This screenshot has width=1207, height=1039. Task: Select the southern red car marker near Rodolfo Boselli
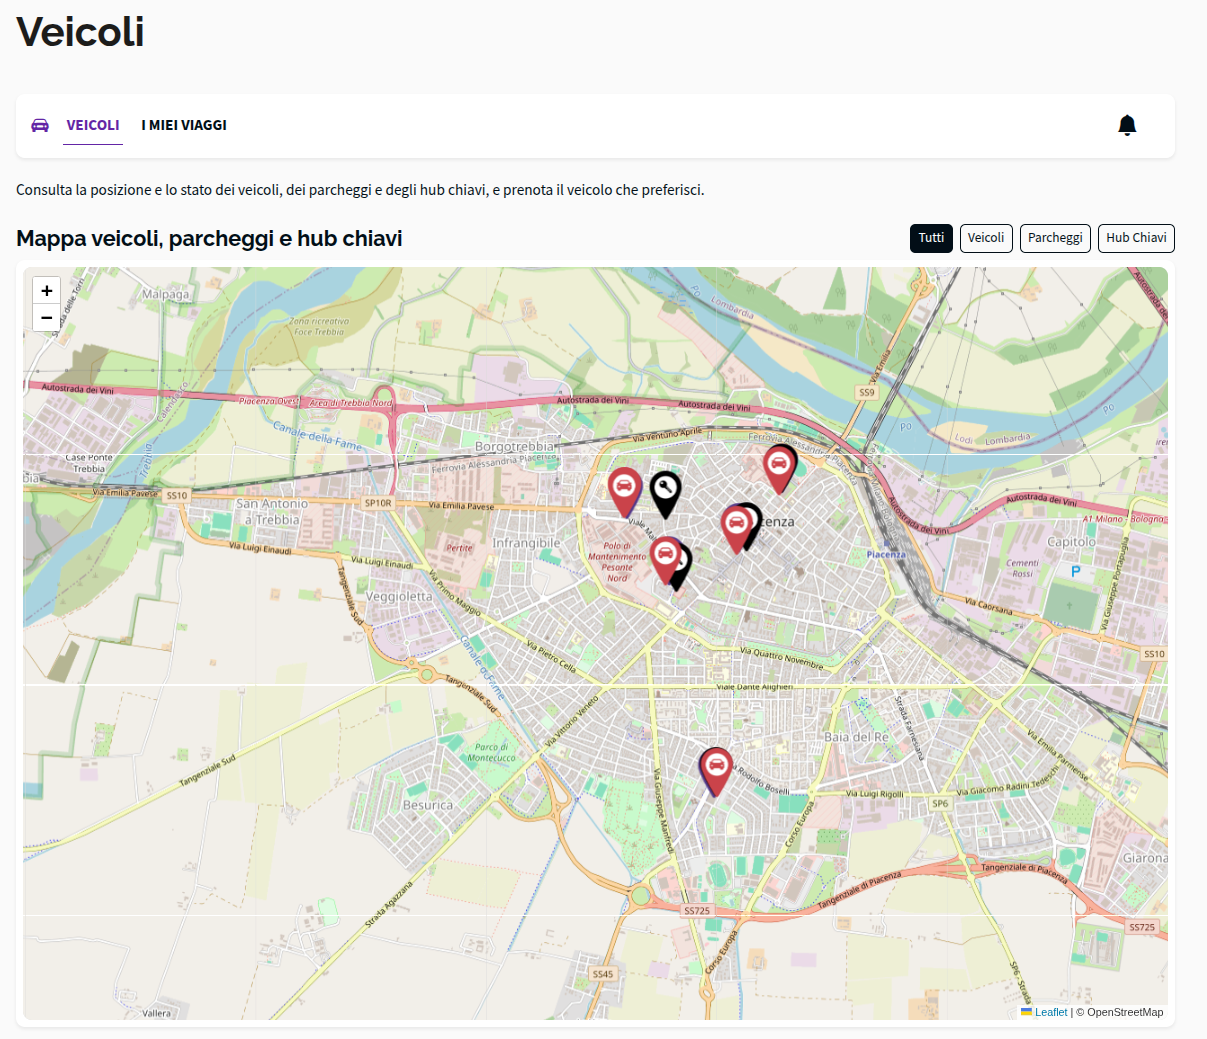[715, 771]
